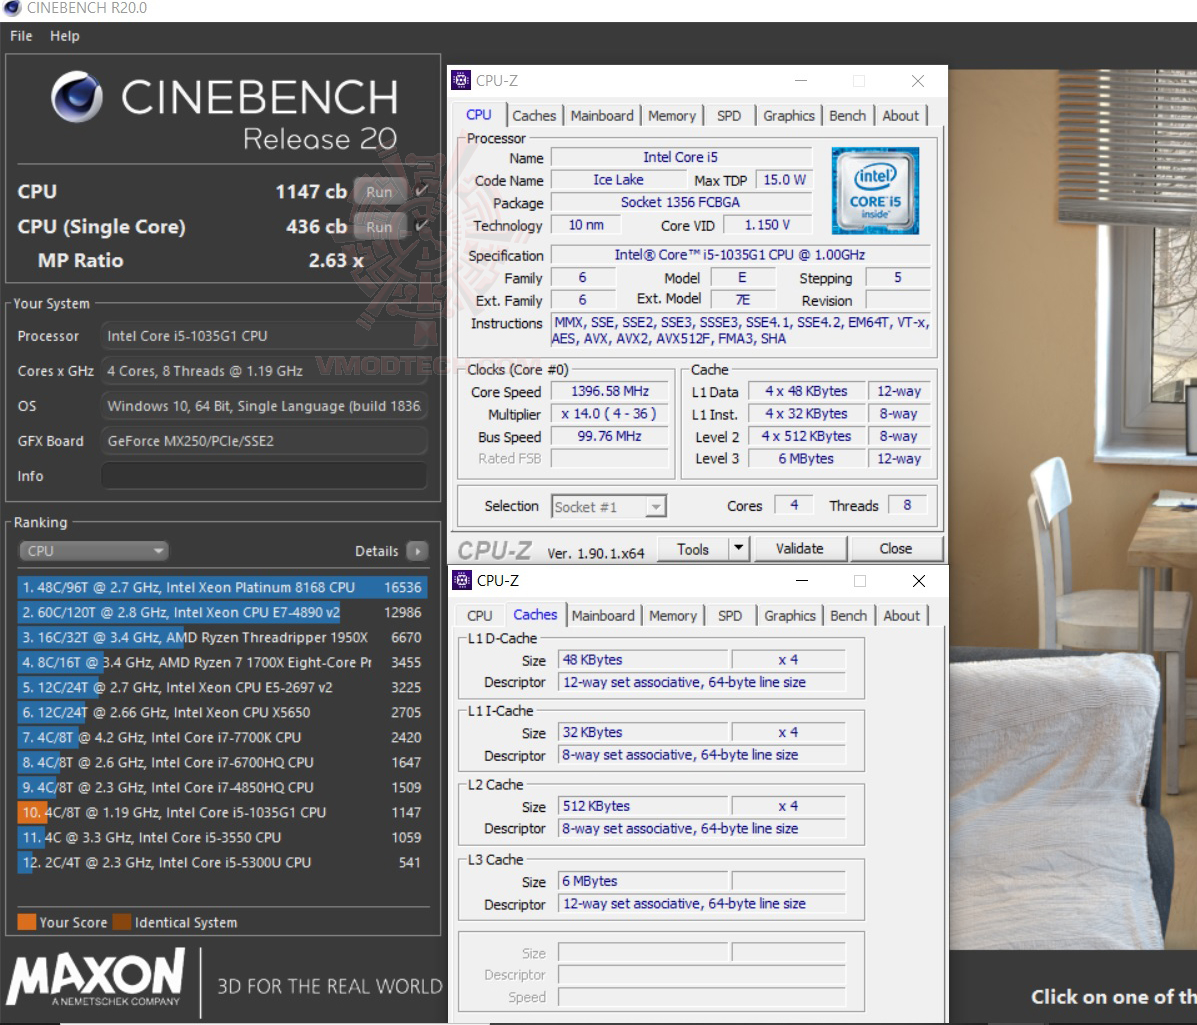The height and width of the screenshot is (1025, 1197).
Task: Click the OS field showing Windows 10
Action: [x=263, y=406]
